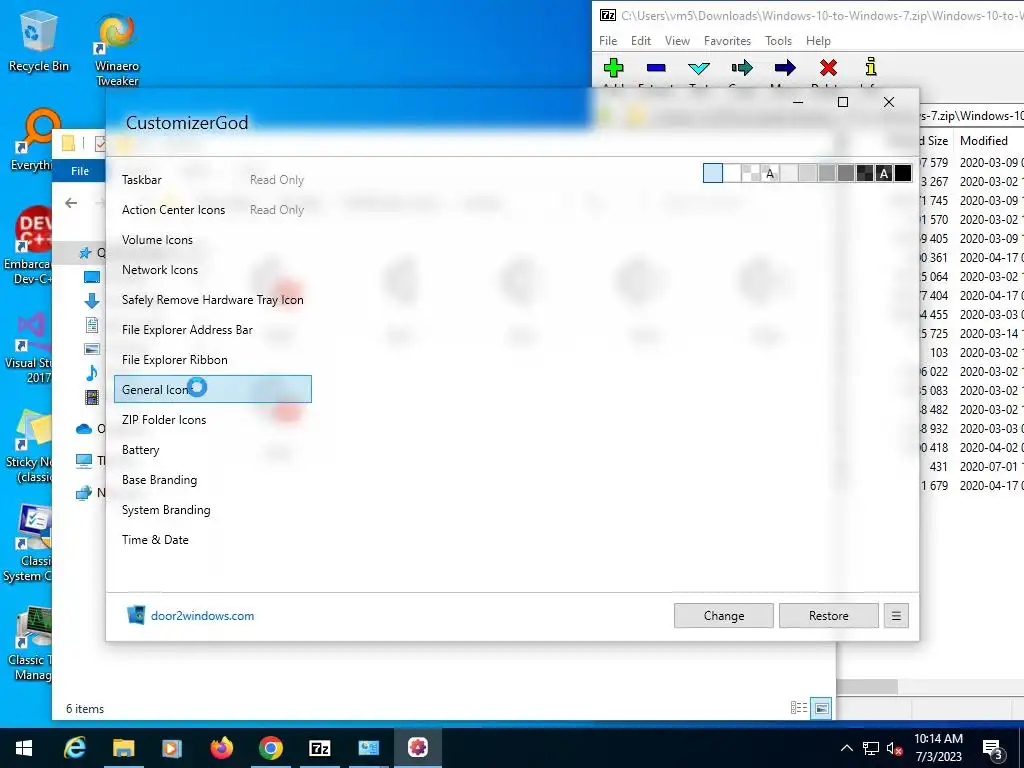Select the Taskbar category
The image size is (1024, 768).
(213, 180)
